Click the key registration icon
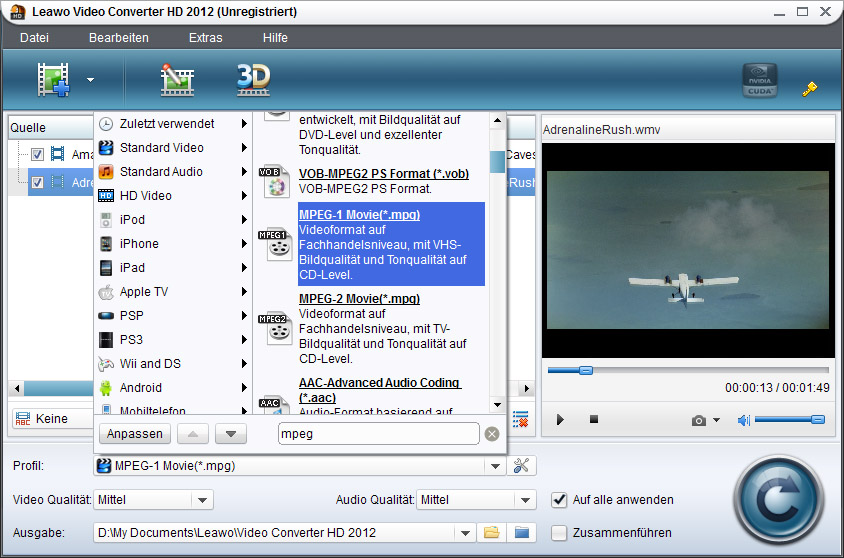Screen dimensions: 844x558 point(810,88)
